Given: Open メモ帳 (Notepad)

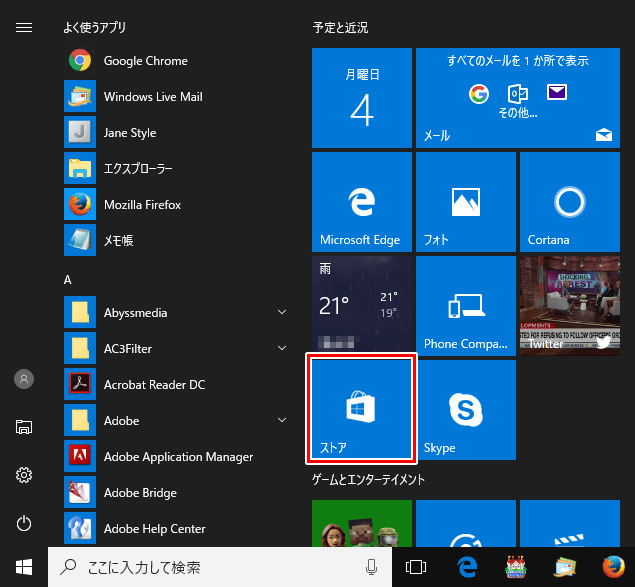Looking at the screenshot, I should click(x=177, y=240).
